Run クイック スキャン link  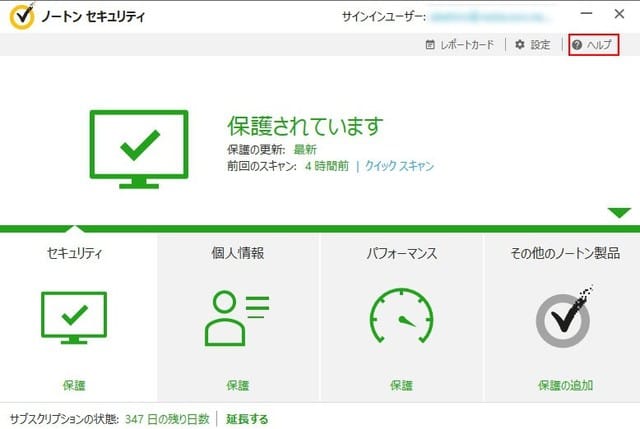click(x=399, y=166)
